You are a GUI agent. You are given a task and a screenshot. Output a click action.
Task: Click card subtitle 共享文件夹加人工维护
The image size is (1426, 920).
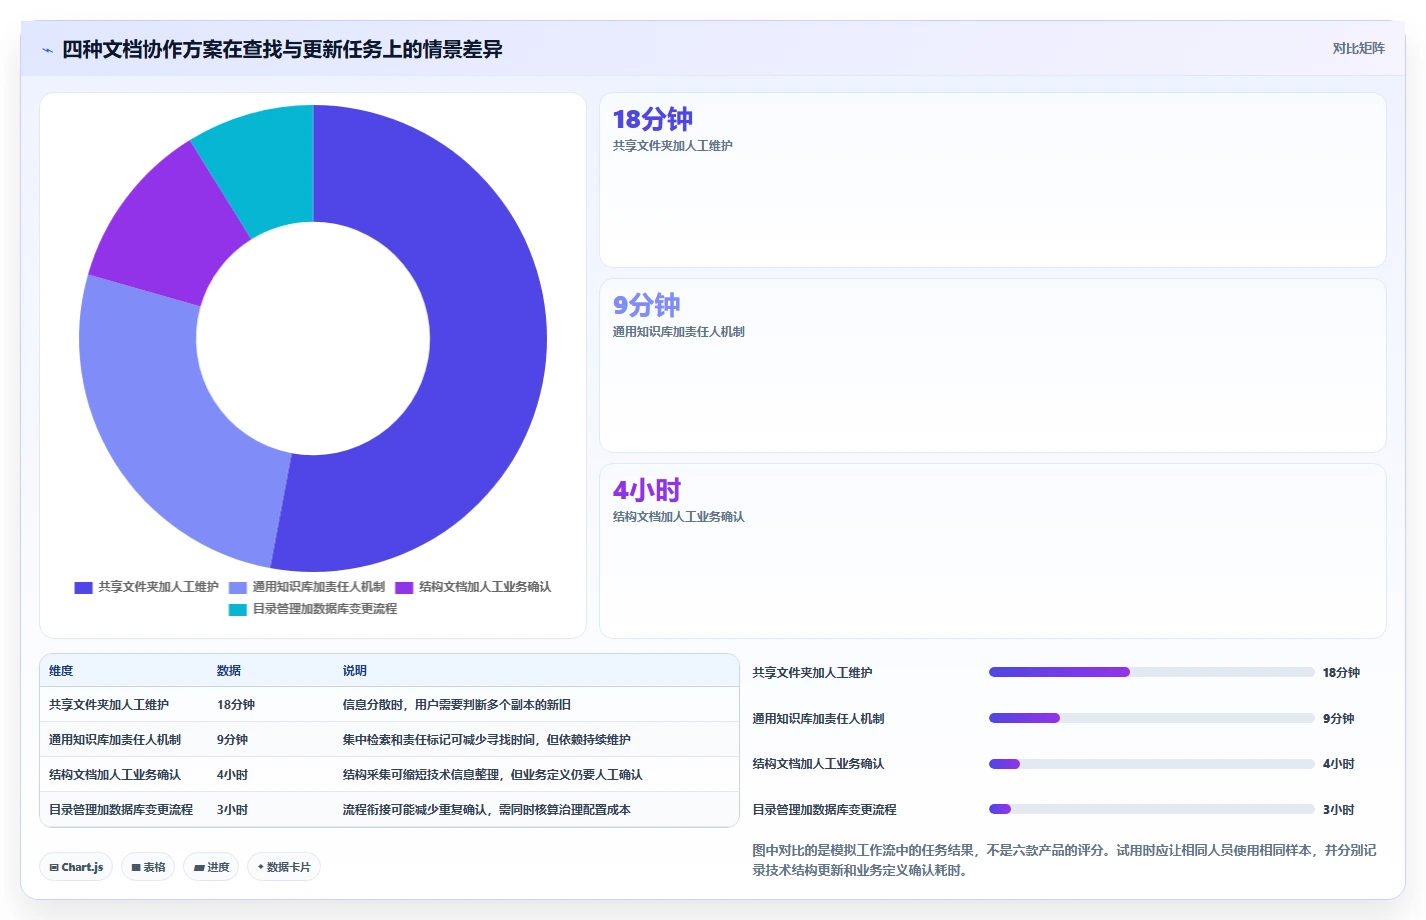(672, 146)
